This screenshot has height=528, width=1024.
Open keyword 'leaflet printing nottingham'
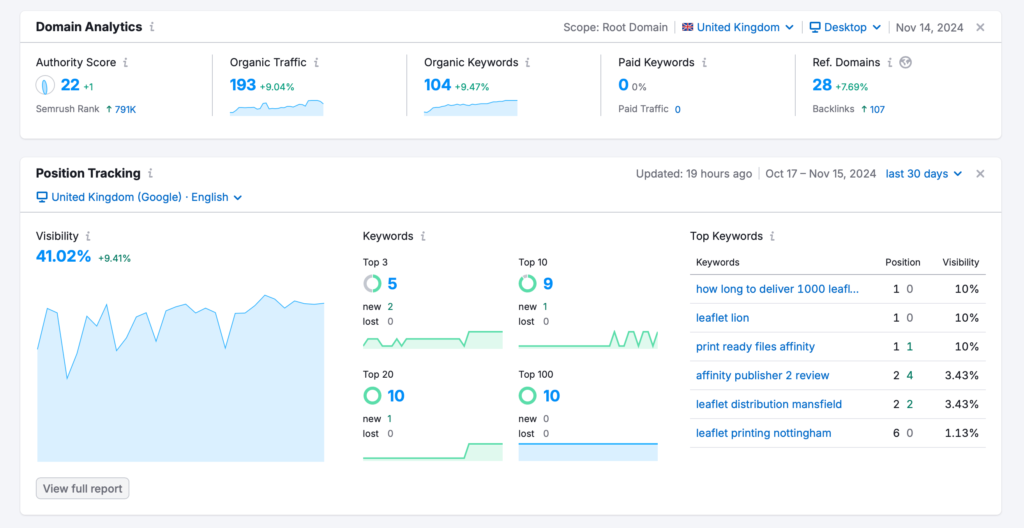(x=764, y=433)
